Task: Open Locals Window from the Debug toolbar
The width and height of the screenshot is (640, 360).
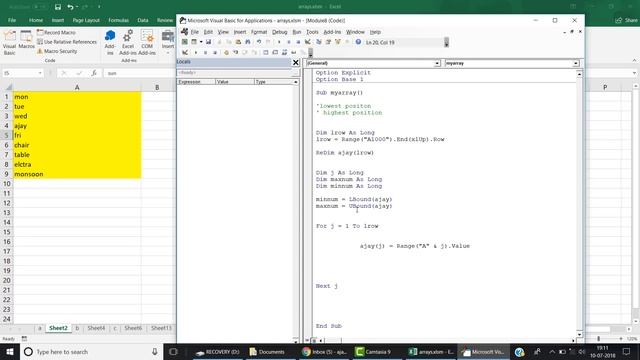Action: (266, 52)
